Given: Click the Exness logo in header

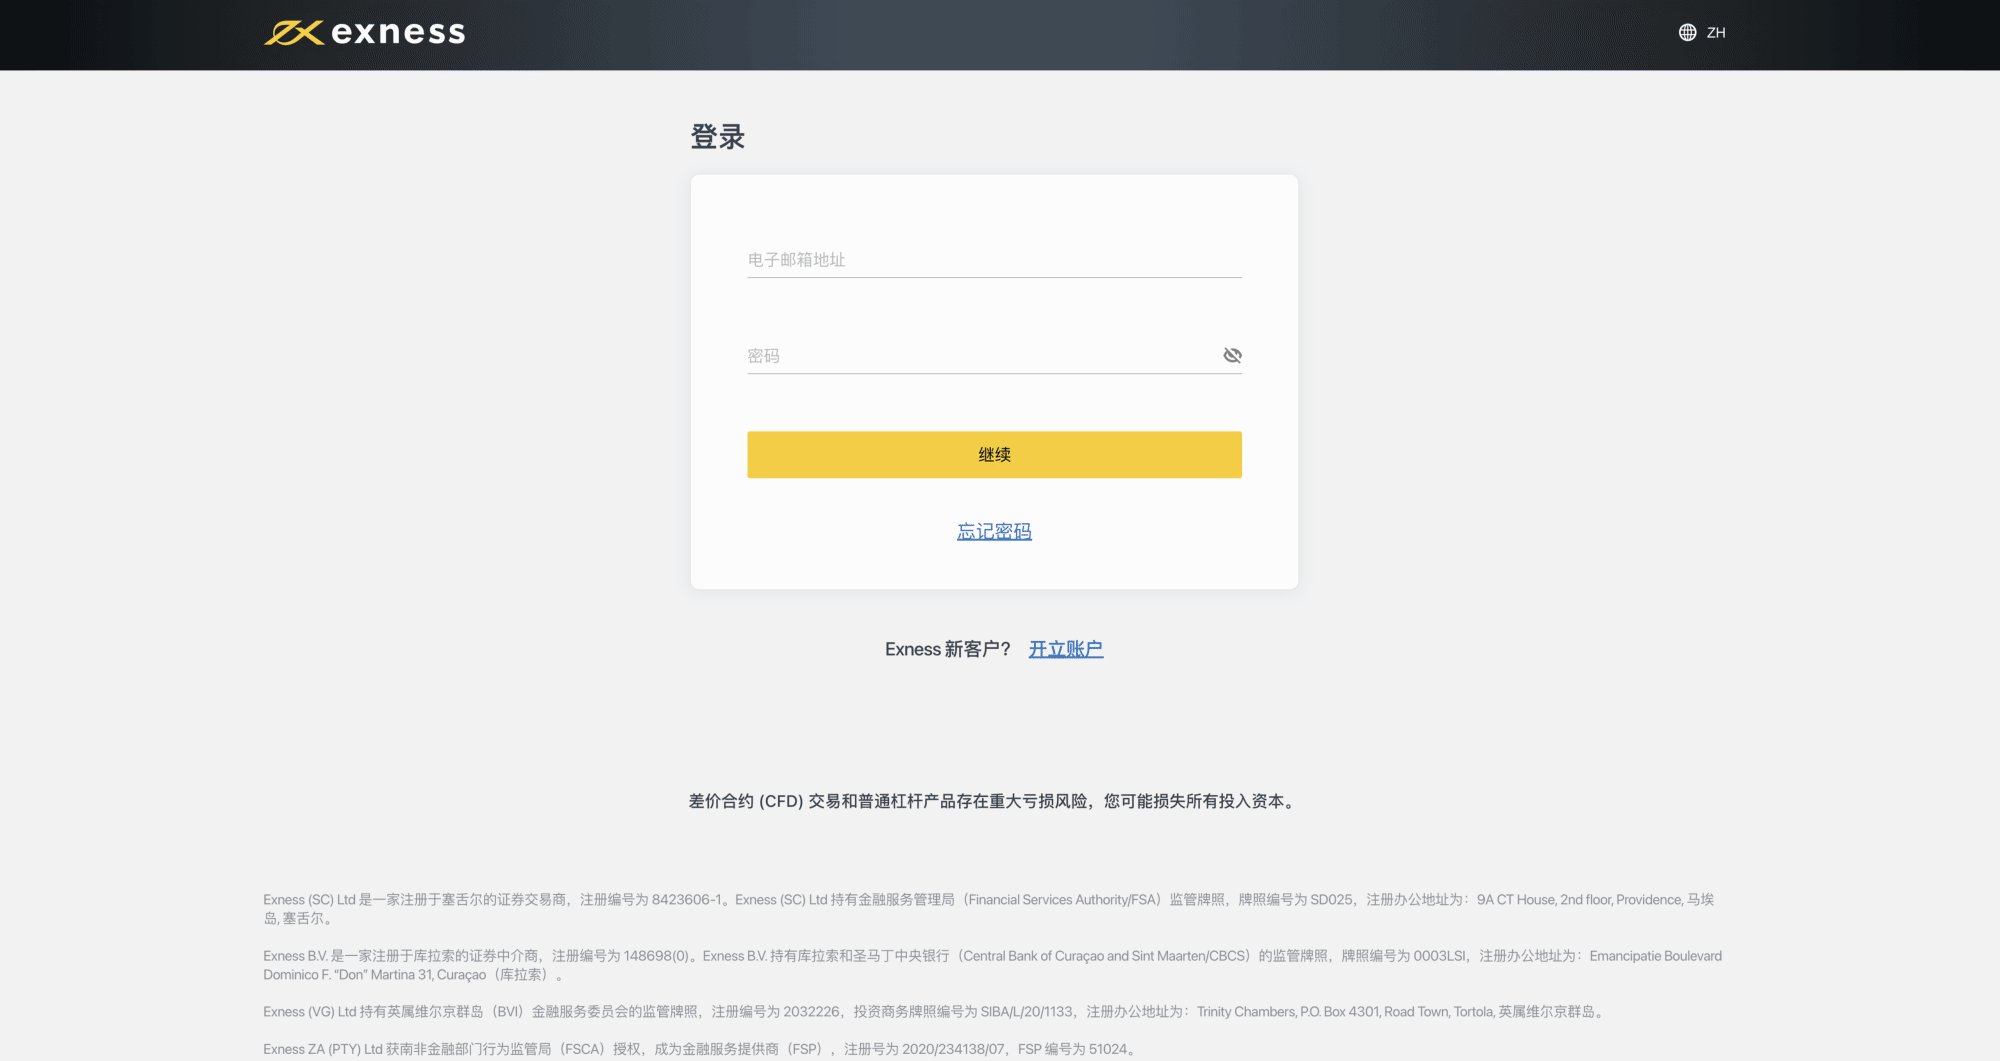Looking at the screenshot, I should (x=364, y=33).
